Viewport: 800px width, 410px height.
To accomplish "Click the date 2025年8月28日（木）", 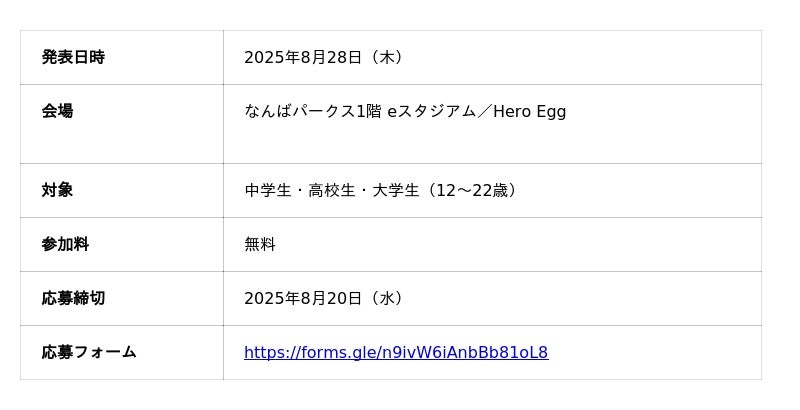I will 325,58.
